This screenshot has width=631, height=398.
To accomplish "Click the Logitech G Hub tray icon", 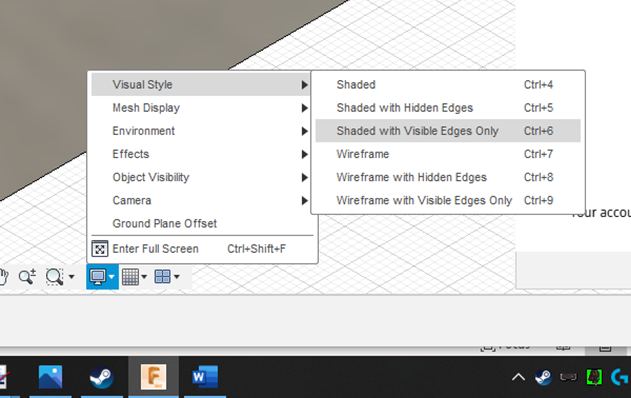I will point(620,377).
